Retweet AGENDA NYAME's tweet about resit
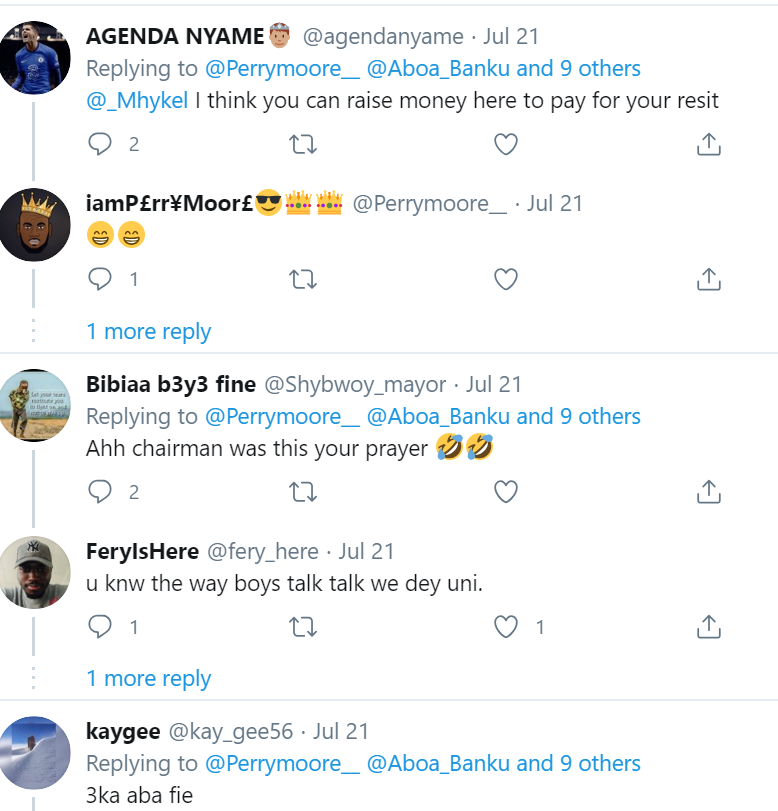This screenshot has height=811, width=778. pos(302,145)
